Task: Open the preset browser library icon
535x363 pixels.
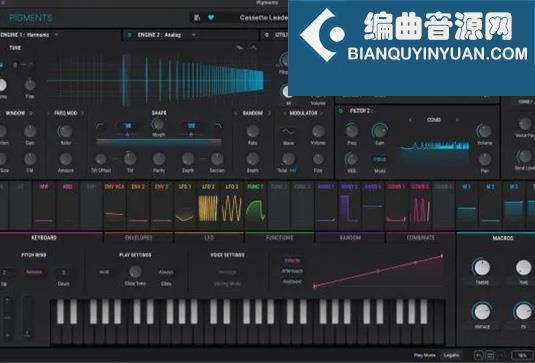Action: point(197,17)
